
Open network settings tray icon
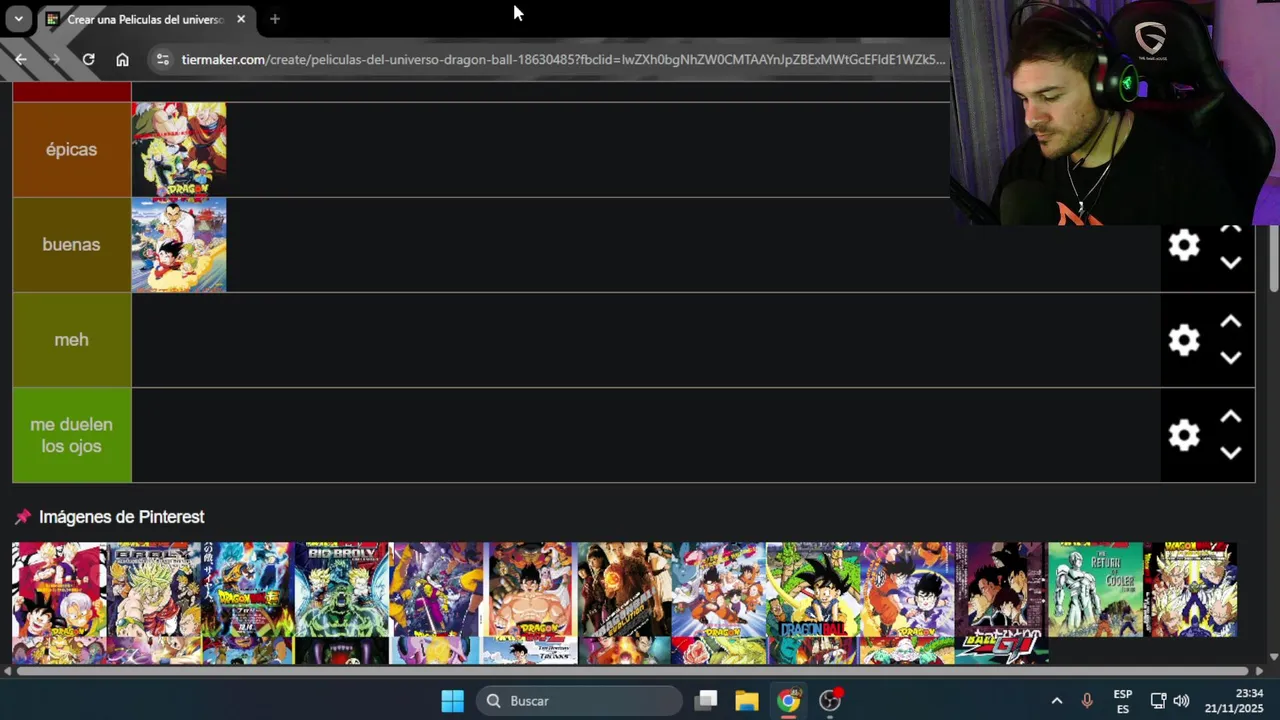click(1158, 701)
